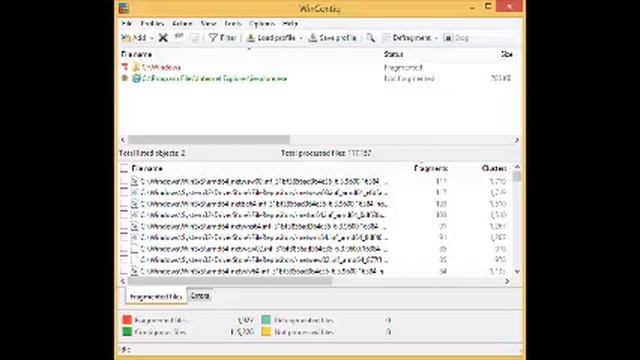Screen dimensions: 640x360
Task: Click the magnifier Analyze toolbar icon
Action: point(371,38)
